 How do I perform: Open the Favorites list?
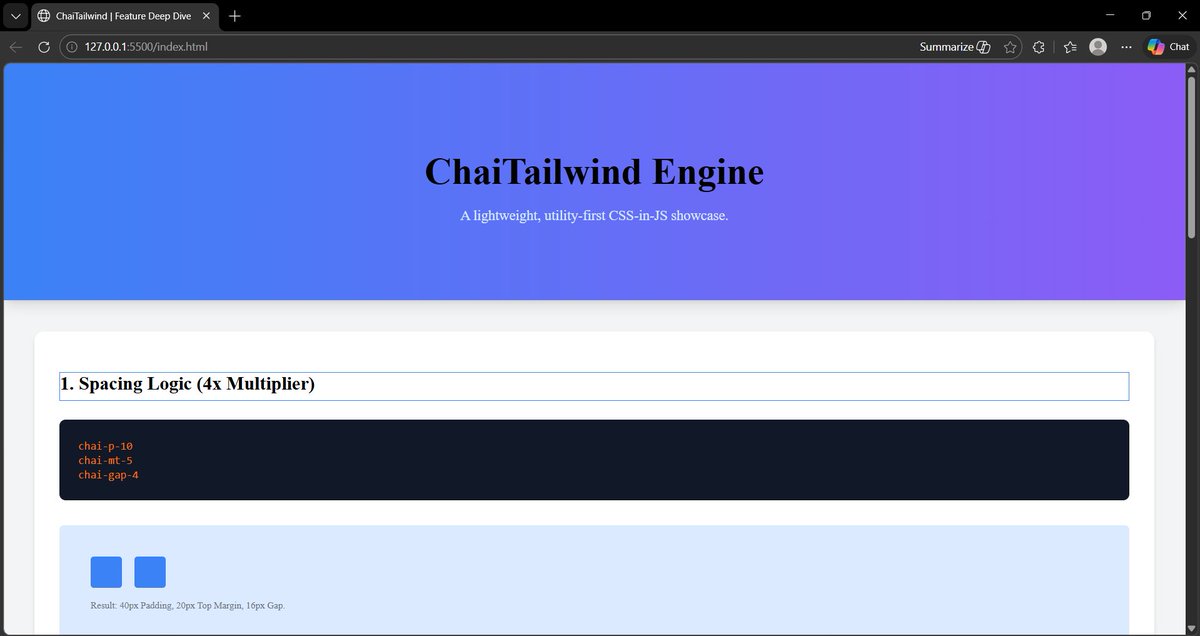point(1070,47)
